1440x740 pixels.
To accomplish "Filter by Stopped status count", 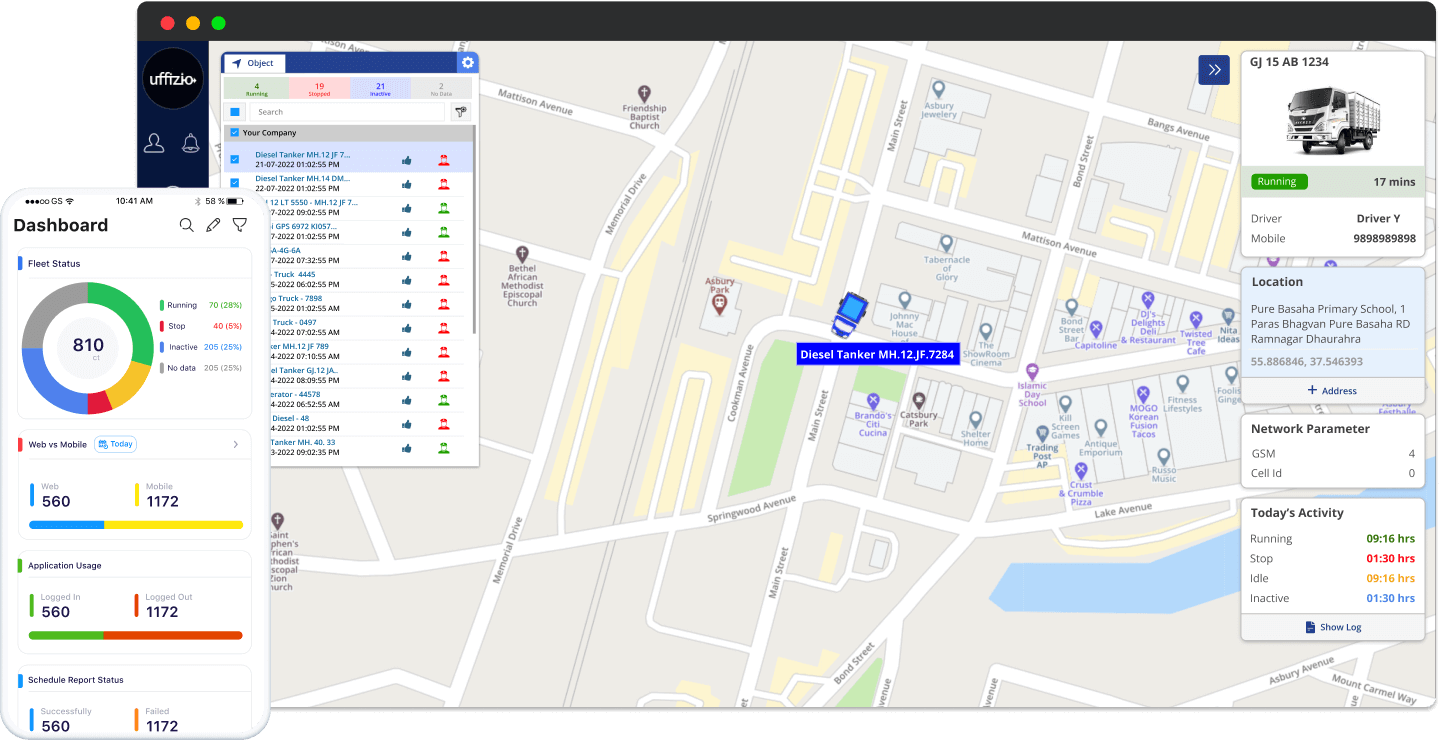I will 319,89.
